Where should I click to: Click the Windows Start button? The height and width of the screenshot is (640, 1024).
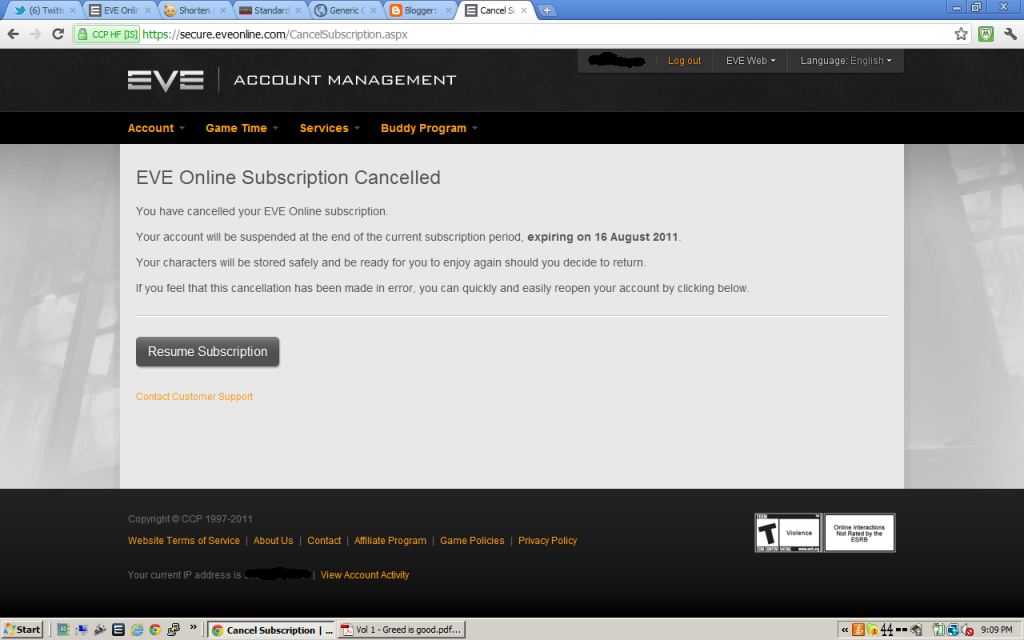tap(22, 630)
